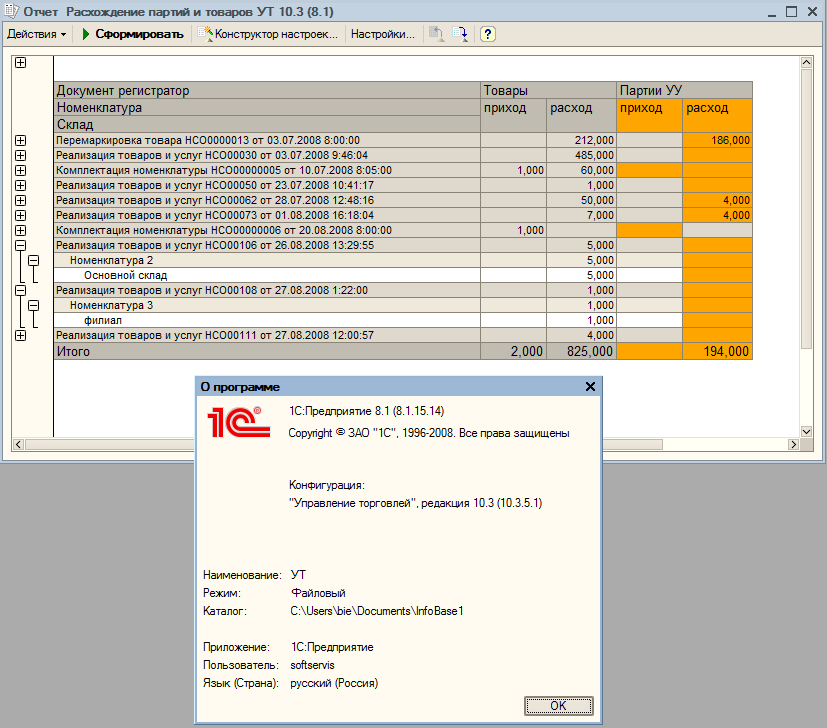Click the configuration text редакция 10.3 (10.3.5.1)
Screen dimensions: 827x728
point(482,503)
